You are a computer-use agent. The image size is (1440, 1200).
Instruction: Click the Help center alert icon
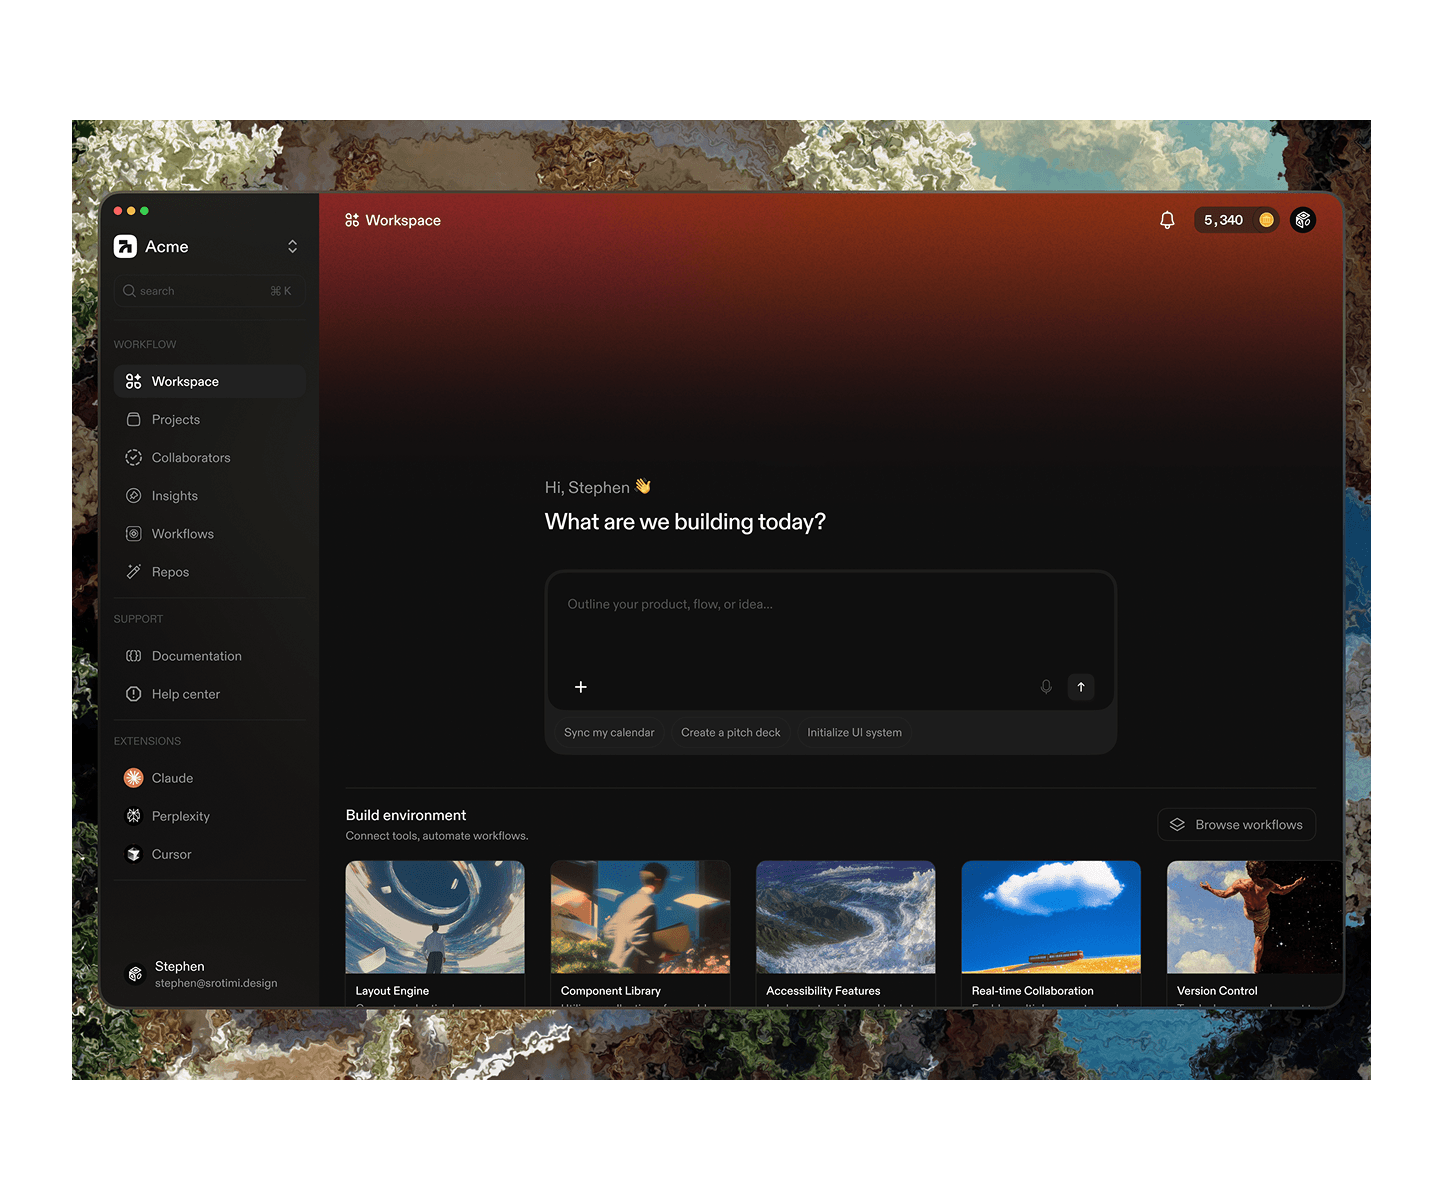click(x=133, y=694)
